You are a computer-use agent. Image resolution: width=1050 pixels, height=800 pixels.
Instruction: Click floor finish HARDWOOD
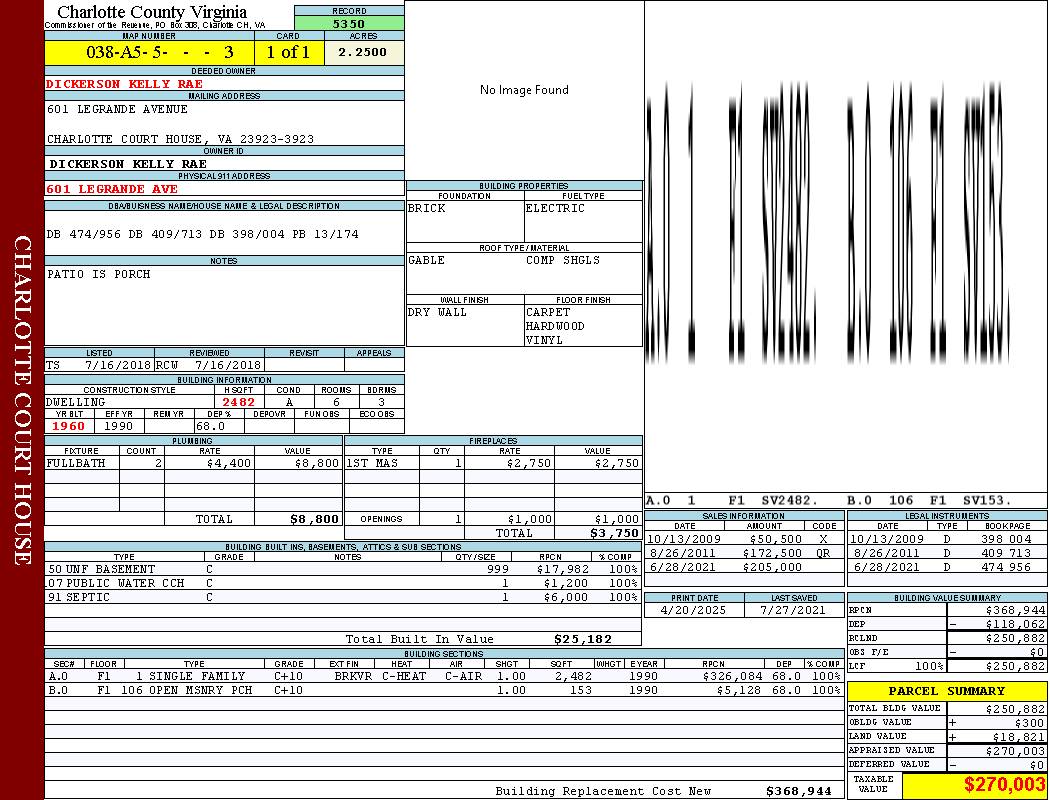[555, 326]
